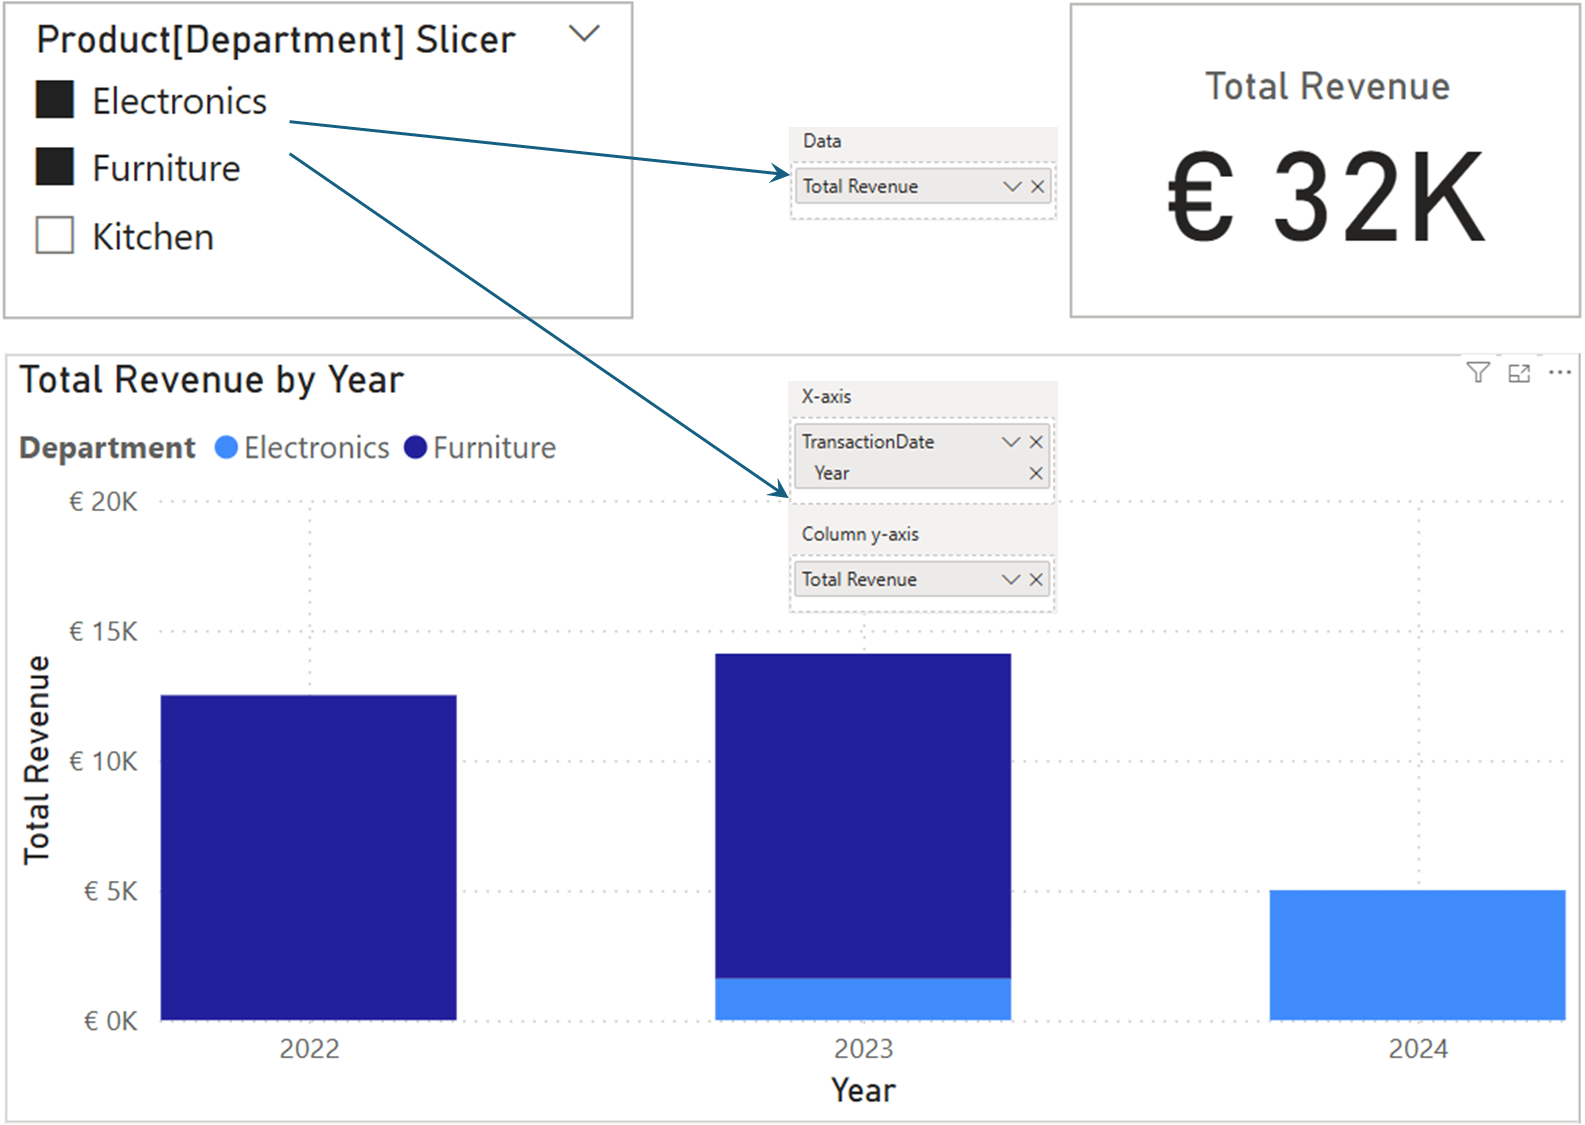This screenshot has width=1585, height=1125.
Task: Remove the Year field from the X-axis
Action: (x=1036, y=474)
